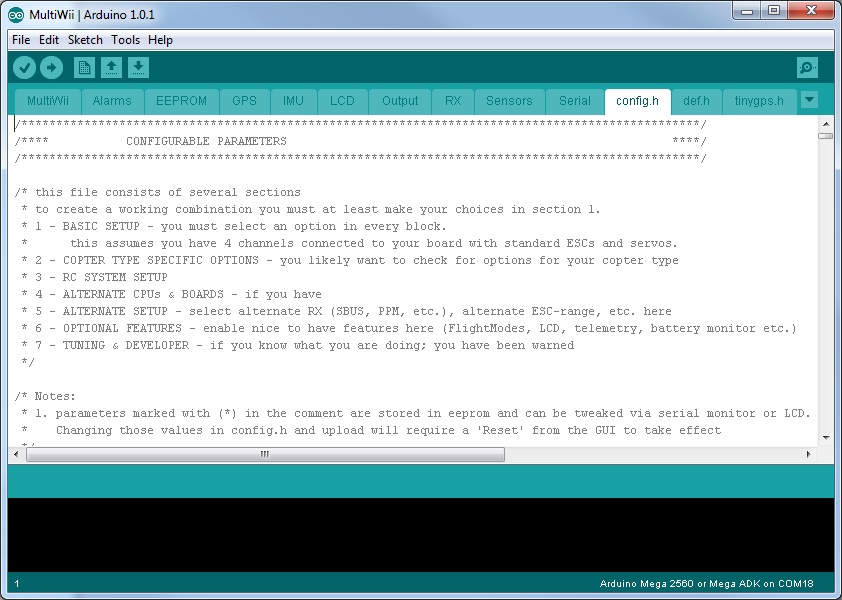
Task: Click the Upload icon
Action: [51, 67]
